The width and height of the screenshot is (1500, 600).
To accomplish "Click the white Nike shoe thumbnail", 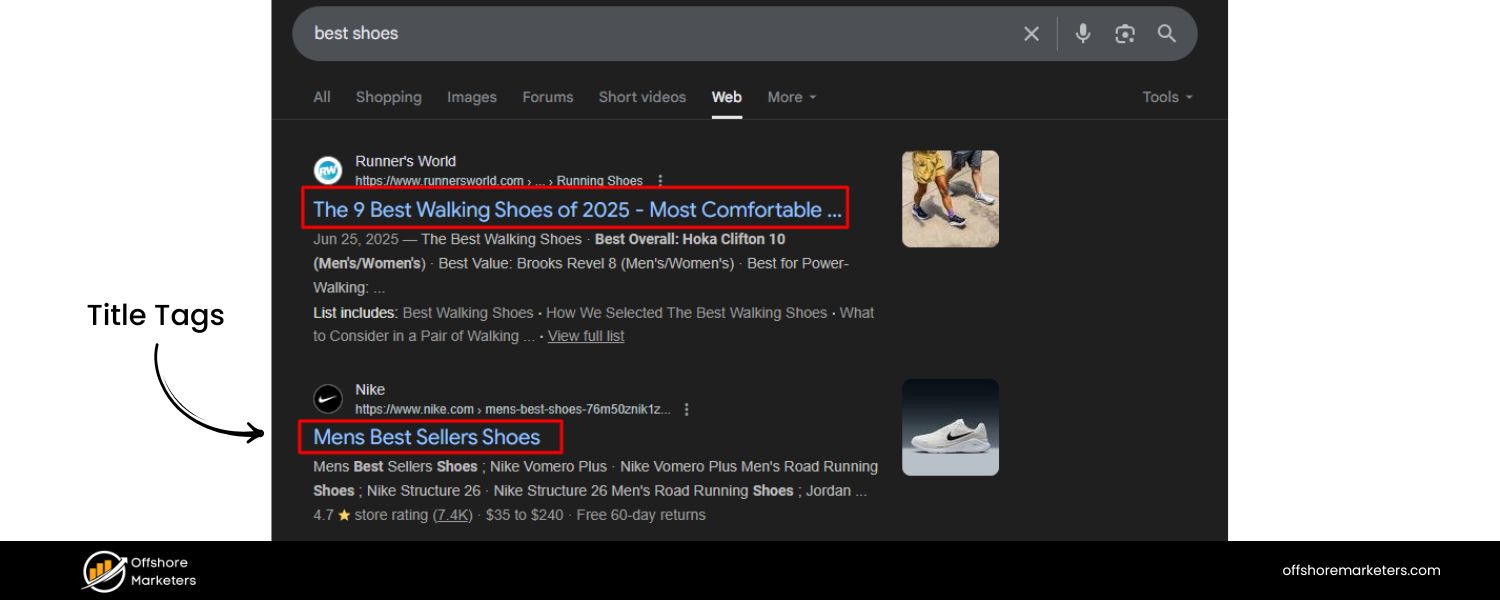I will point(950,427).
